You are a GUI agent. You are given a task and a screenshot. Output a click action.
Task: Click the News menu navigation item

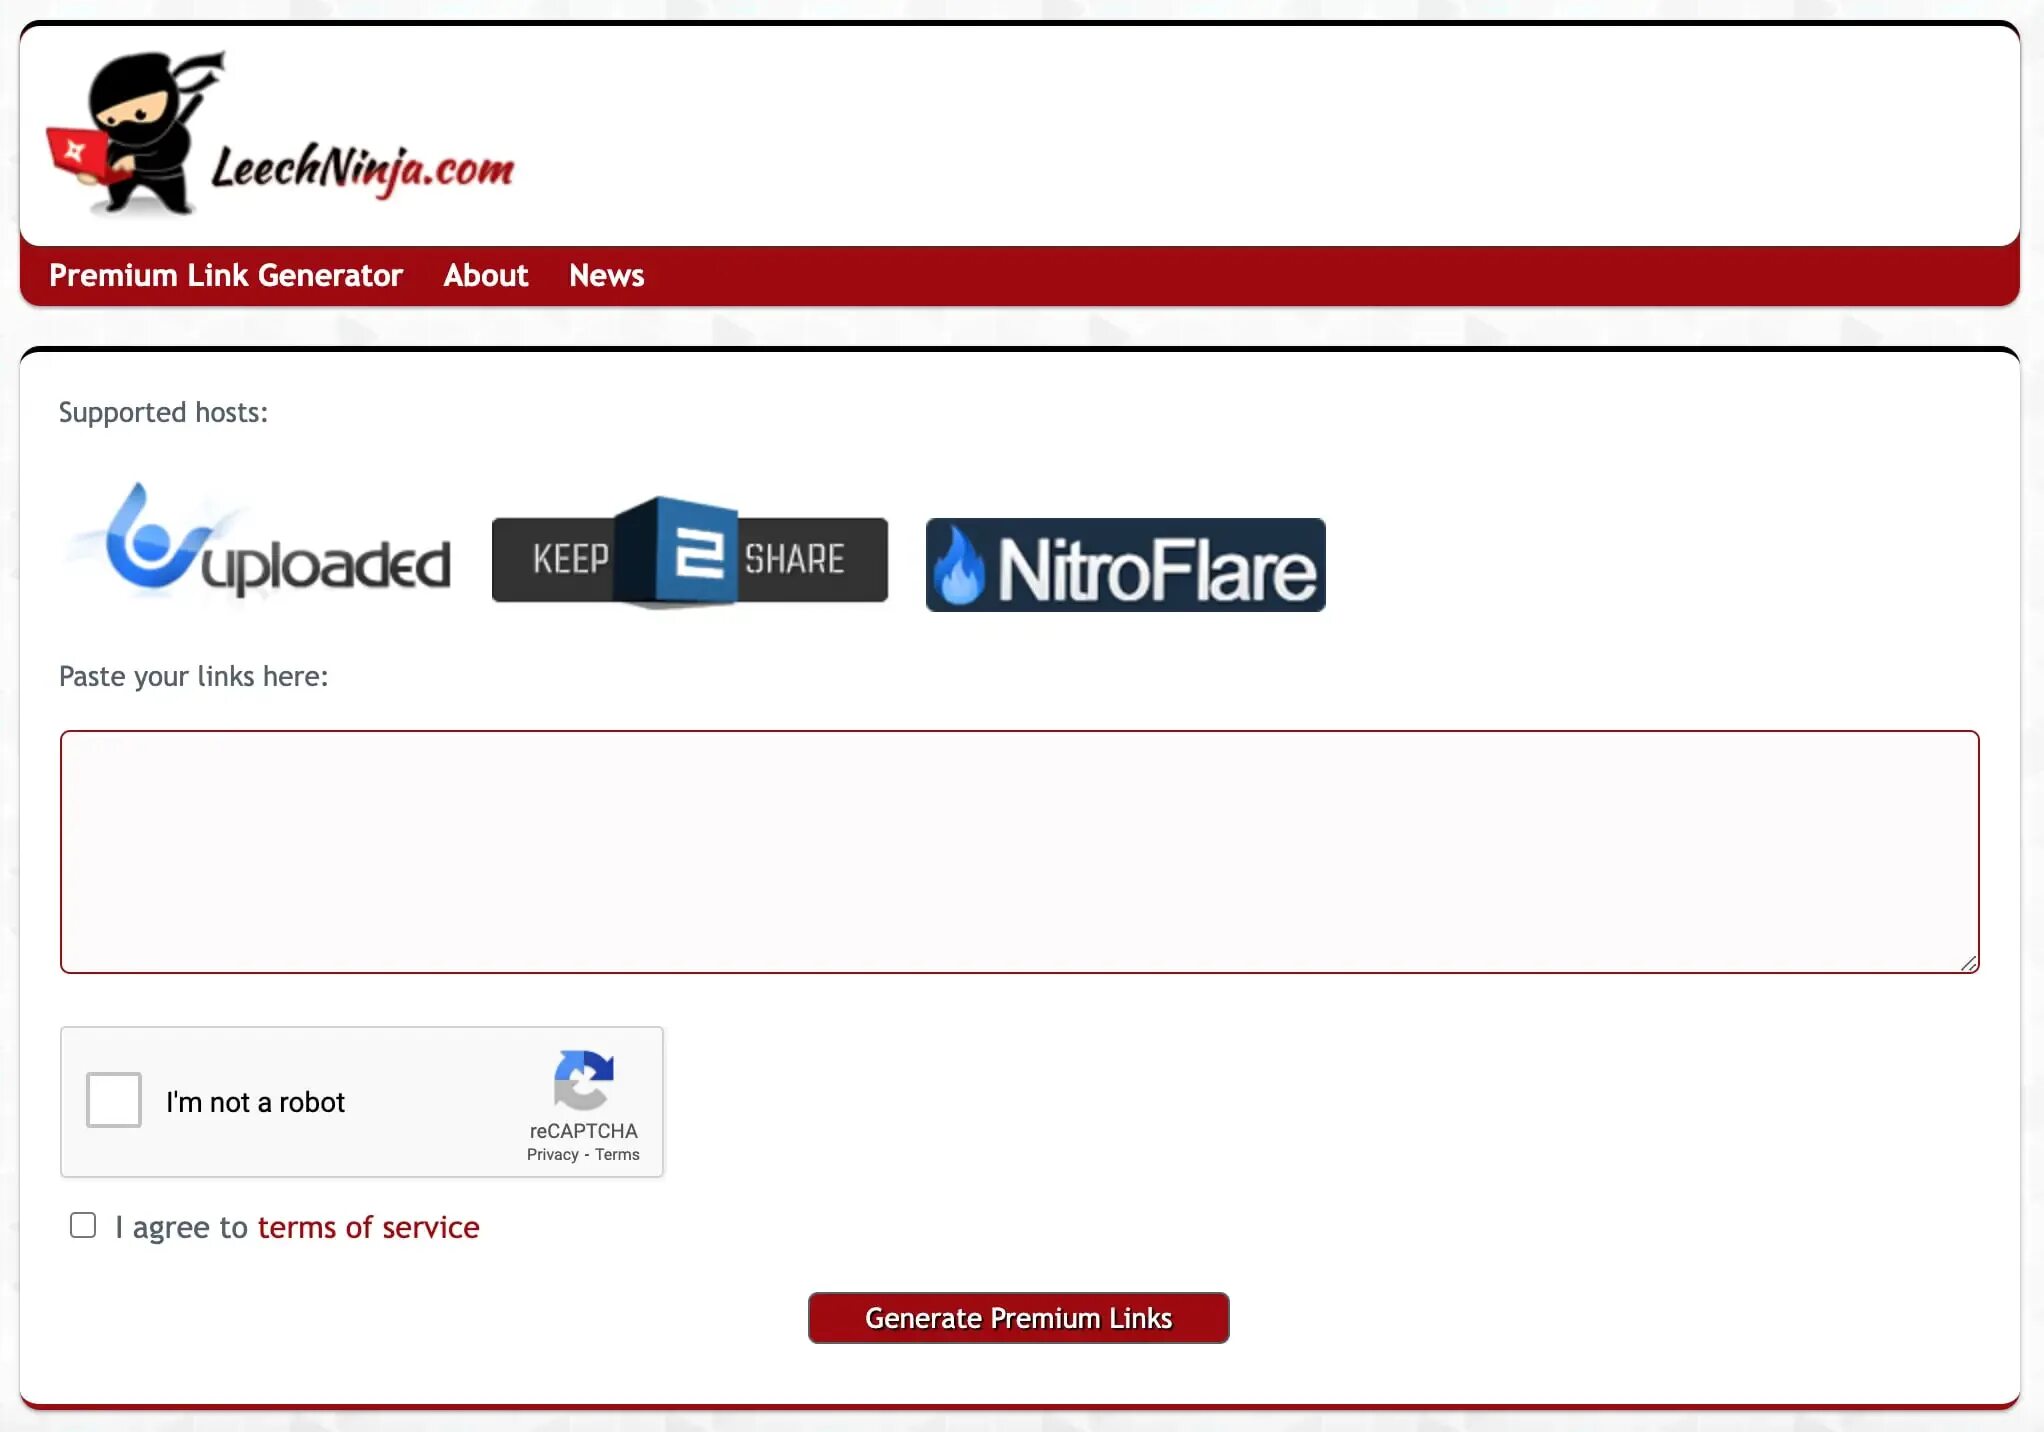click(607, 275)
